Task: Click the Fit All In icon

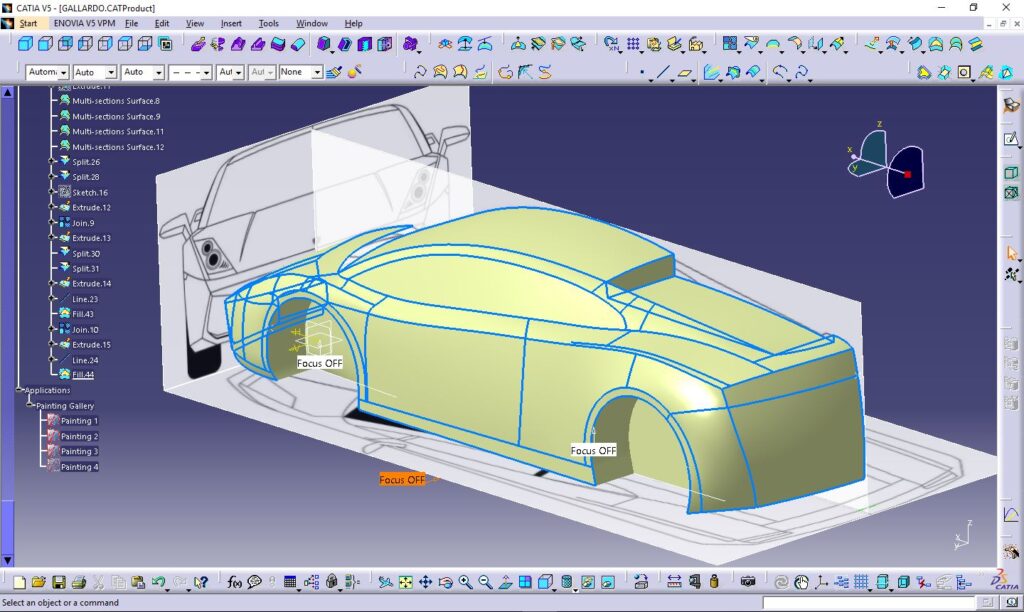Action: [x=405, y=582]
